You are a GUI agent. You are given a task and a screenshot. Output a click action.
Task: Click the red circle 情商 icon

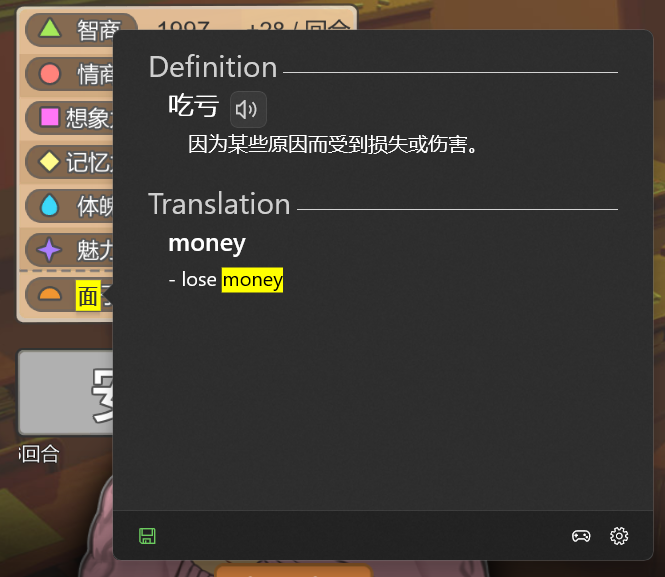49,73
